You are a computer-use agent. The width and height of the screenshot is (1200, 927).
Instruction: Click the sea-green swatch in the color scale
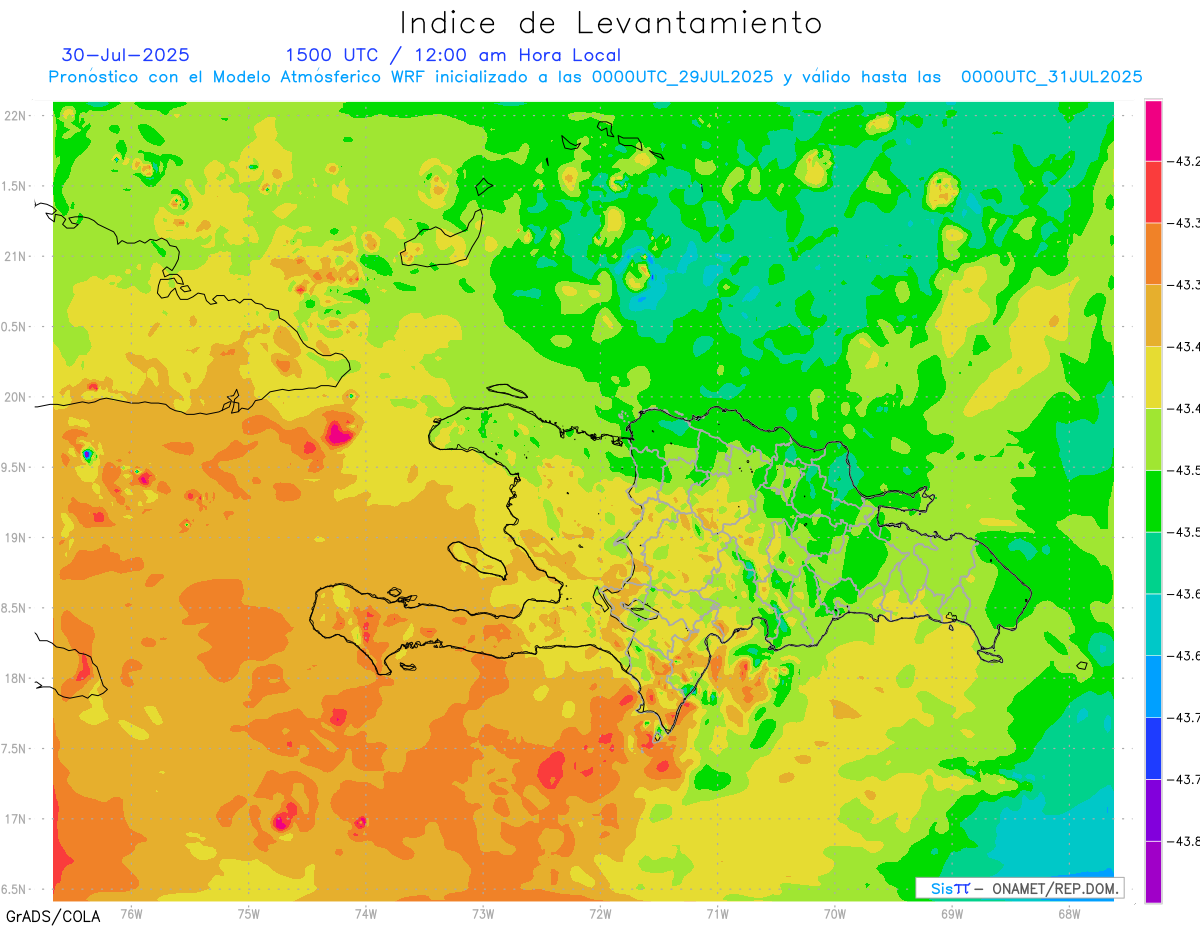pyautogui.click(x=1153, y=563)
